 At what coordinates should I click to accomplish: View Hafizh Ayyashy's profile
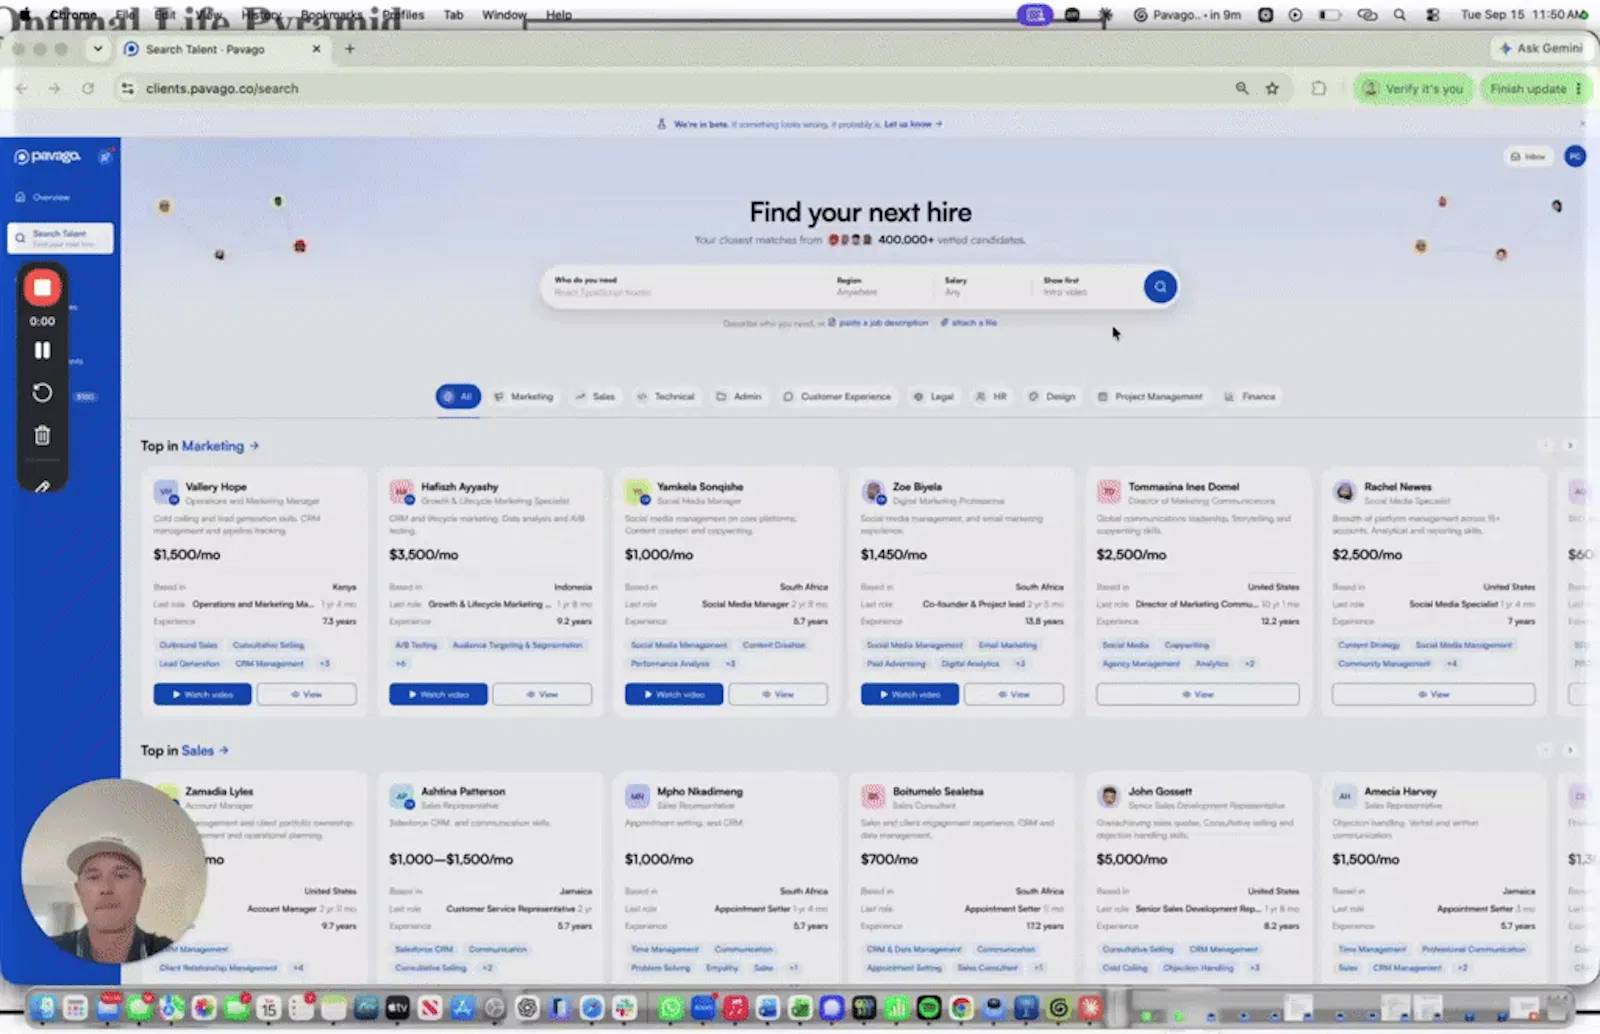click(542, 694)
